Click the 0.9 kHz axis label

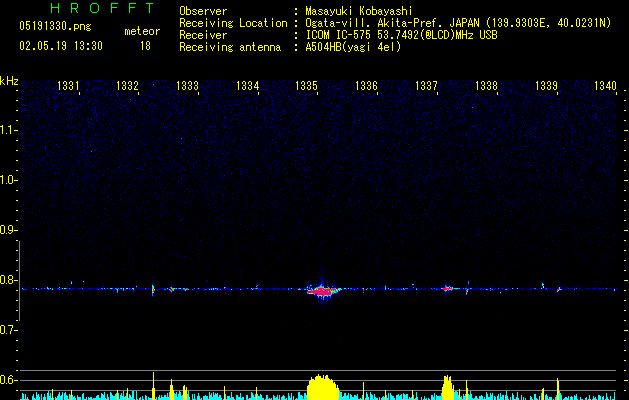pos(8,230)
